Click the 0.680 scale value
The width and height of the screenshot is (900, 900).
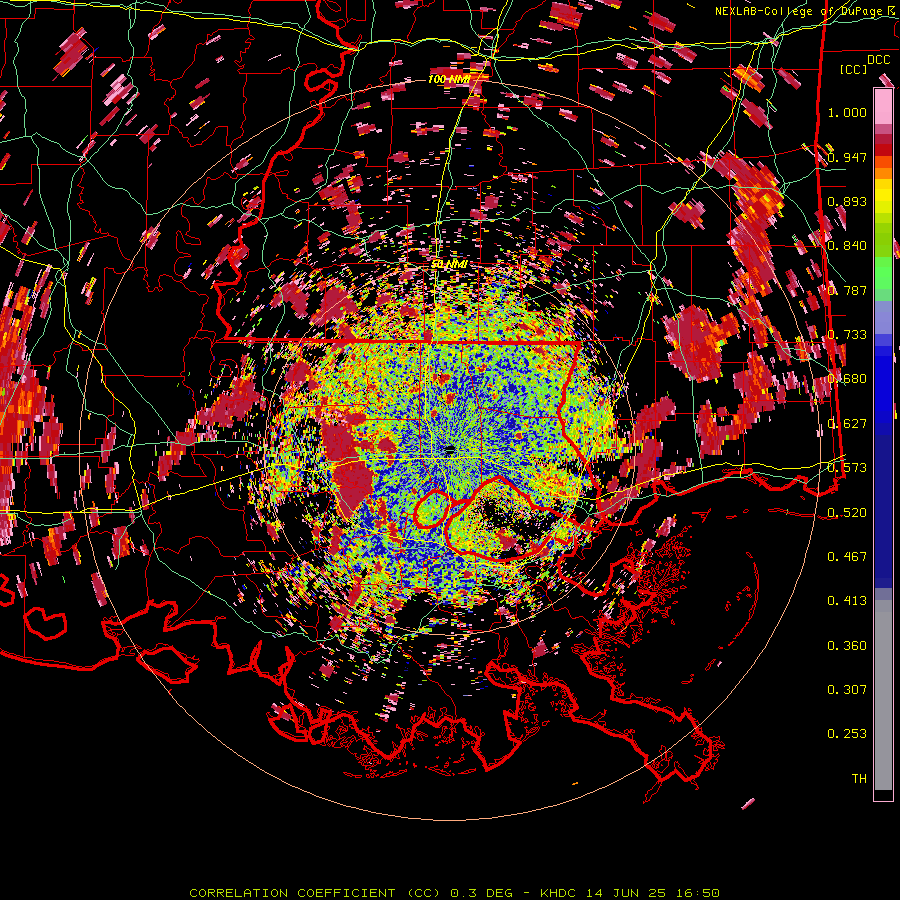[847, 378]
